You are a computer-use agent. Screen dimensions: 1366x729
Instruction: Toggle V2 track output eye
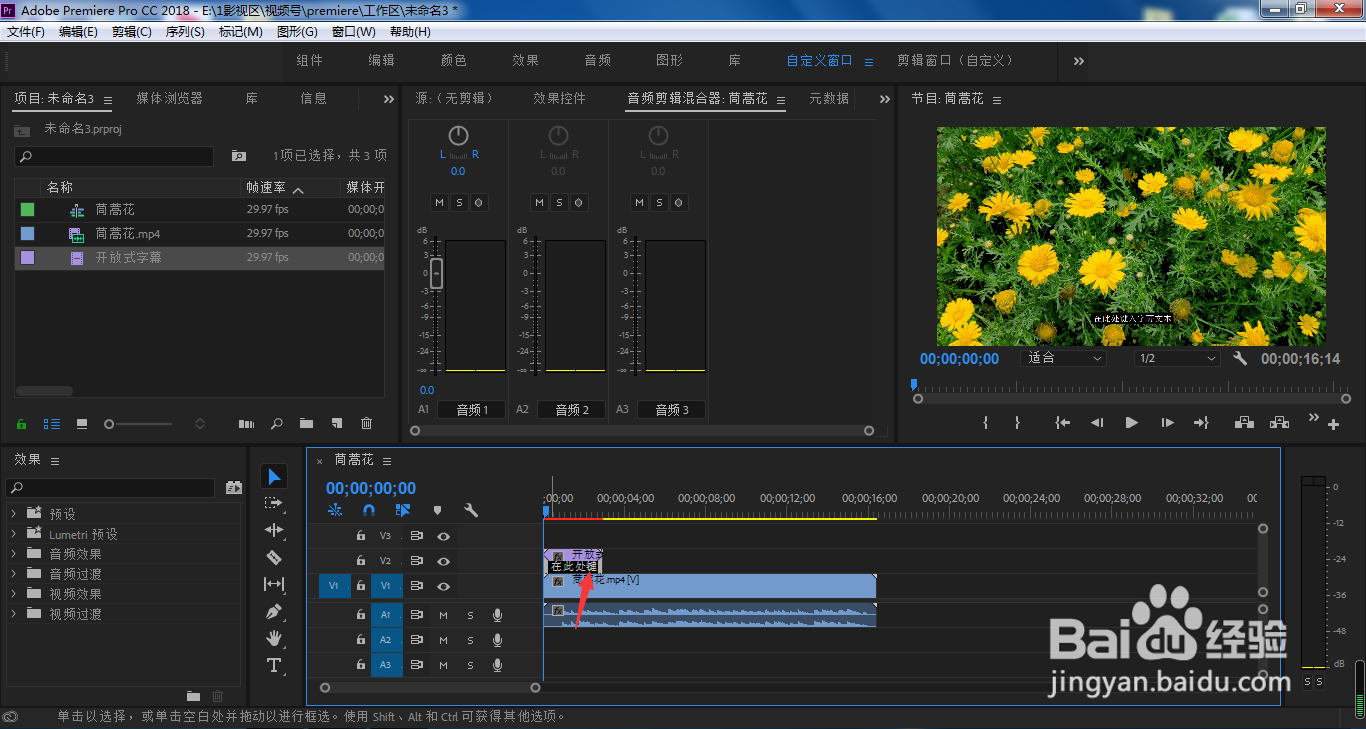[x=443, y=561]
